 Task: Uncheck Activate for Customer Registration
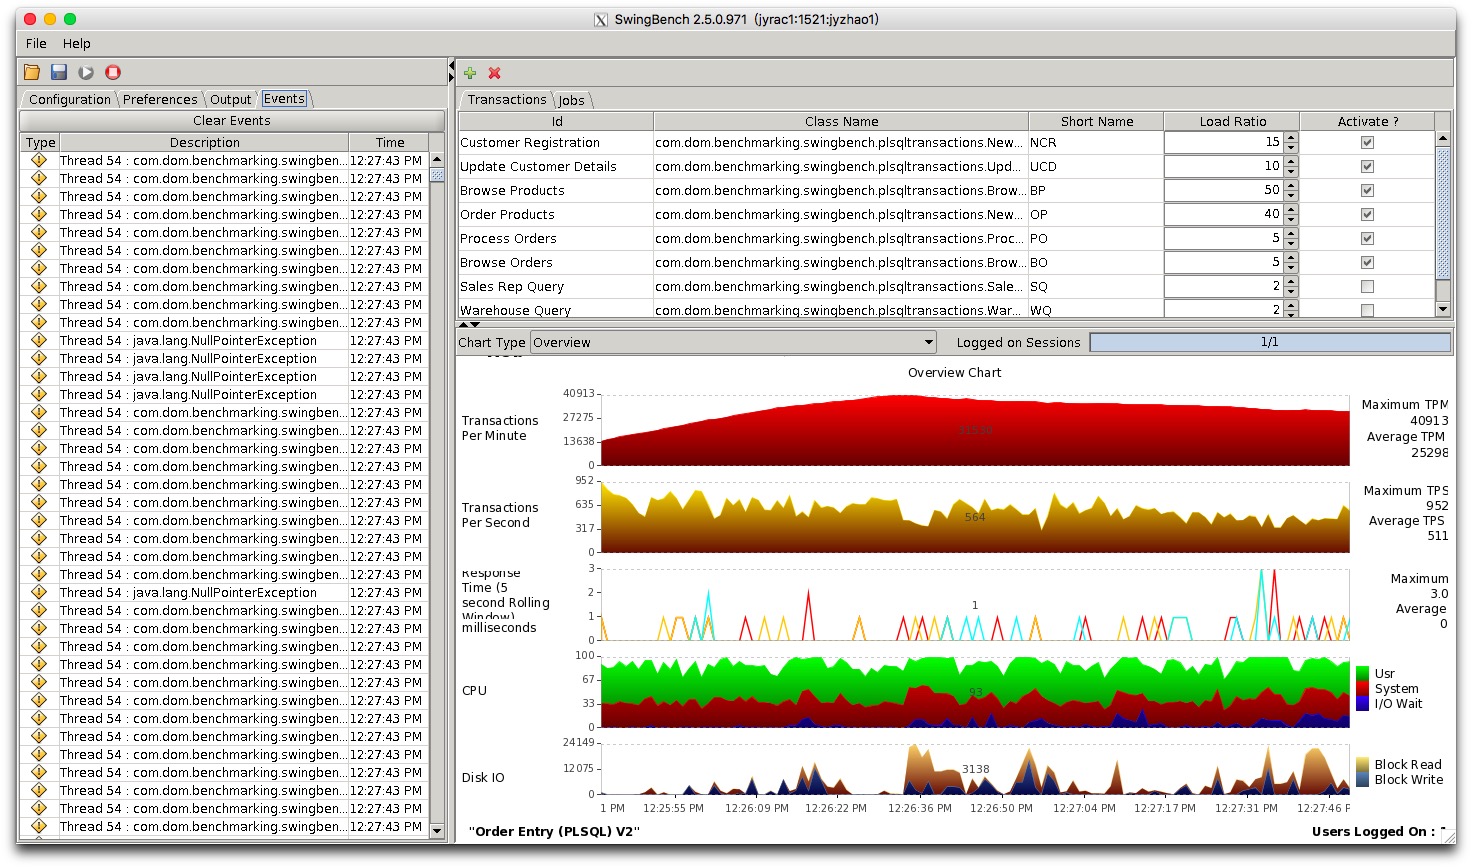point(1367,143)
